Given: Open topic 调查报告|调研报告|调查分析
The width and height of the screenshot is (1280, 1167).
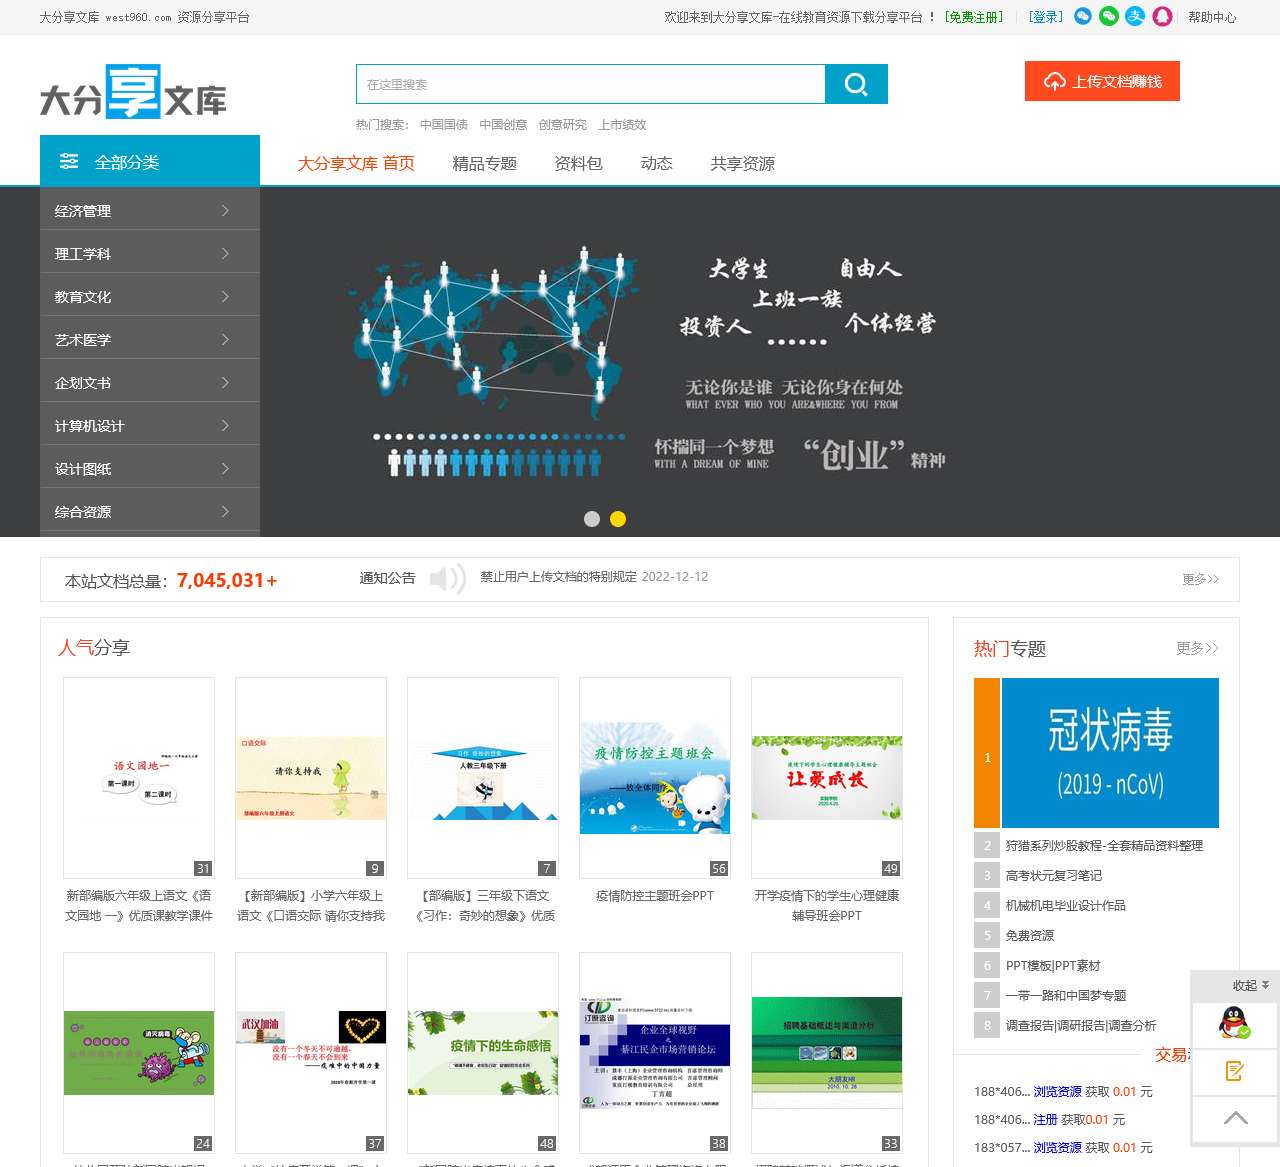Looking at the screenshot, I should pos(1080,1026).
